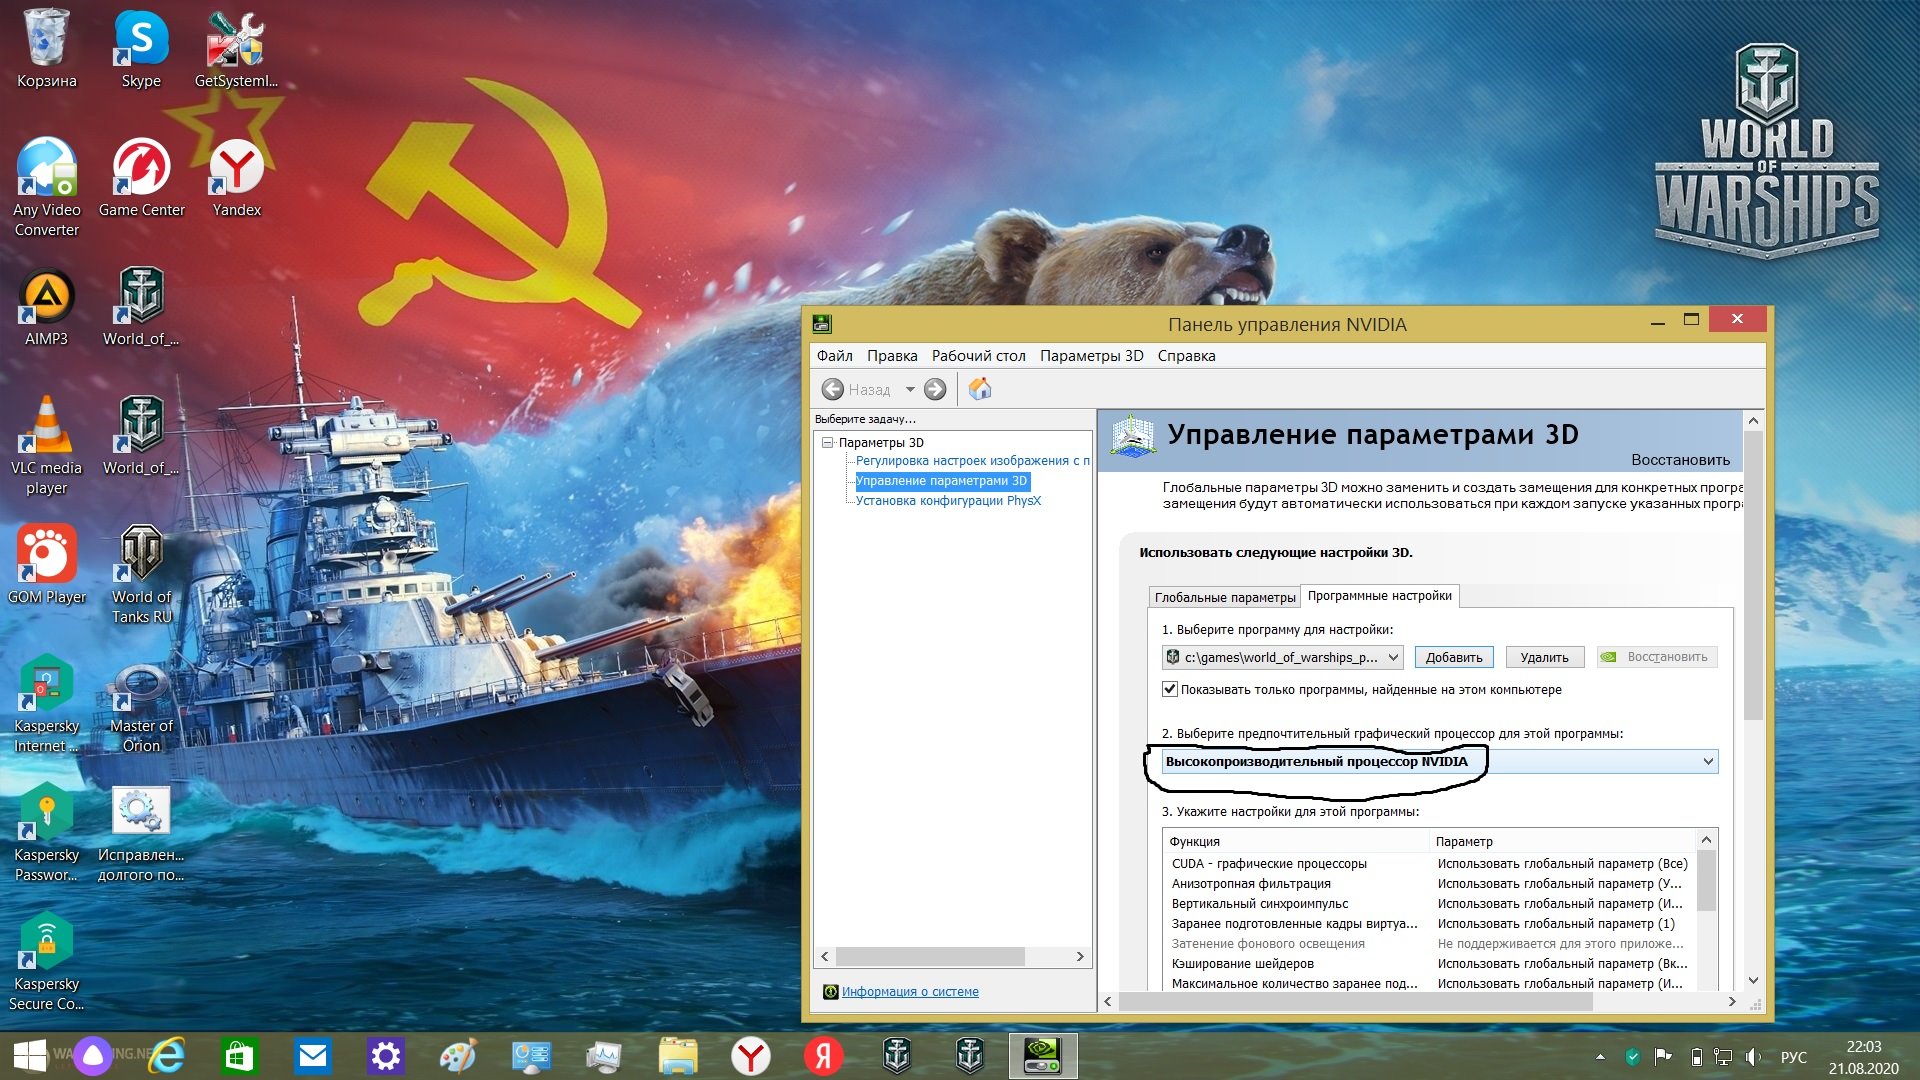Viewport: 1920px width, 1080px height.
Task: Open the Параметры 3D menu
Action: [x=1091, y=356]
